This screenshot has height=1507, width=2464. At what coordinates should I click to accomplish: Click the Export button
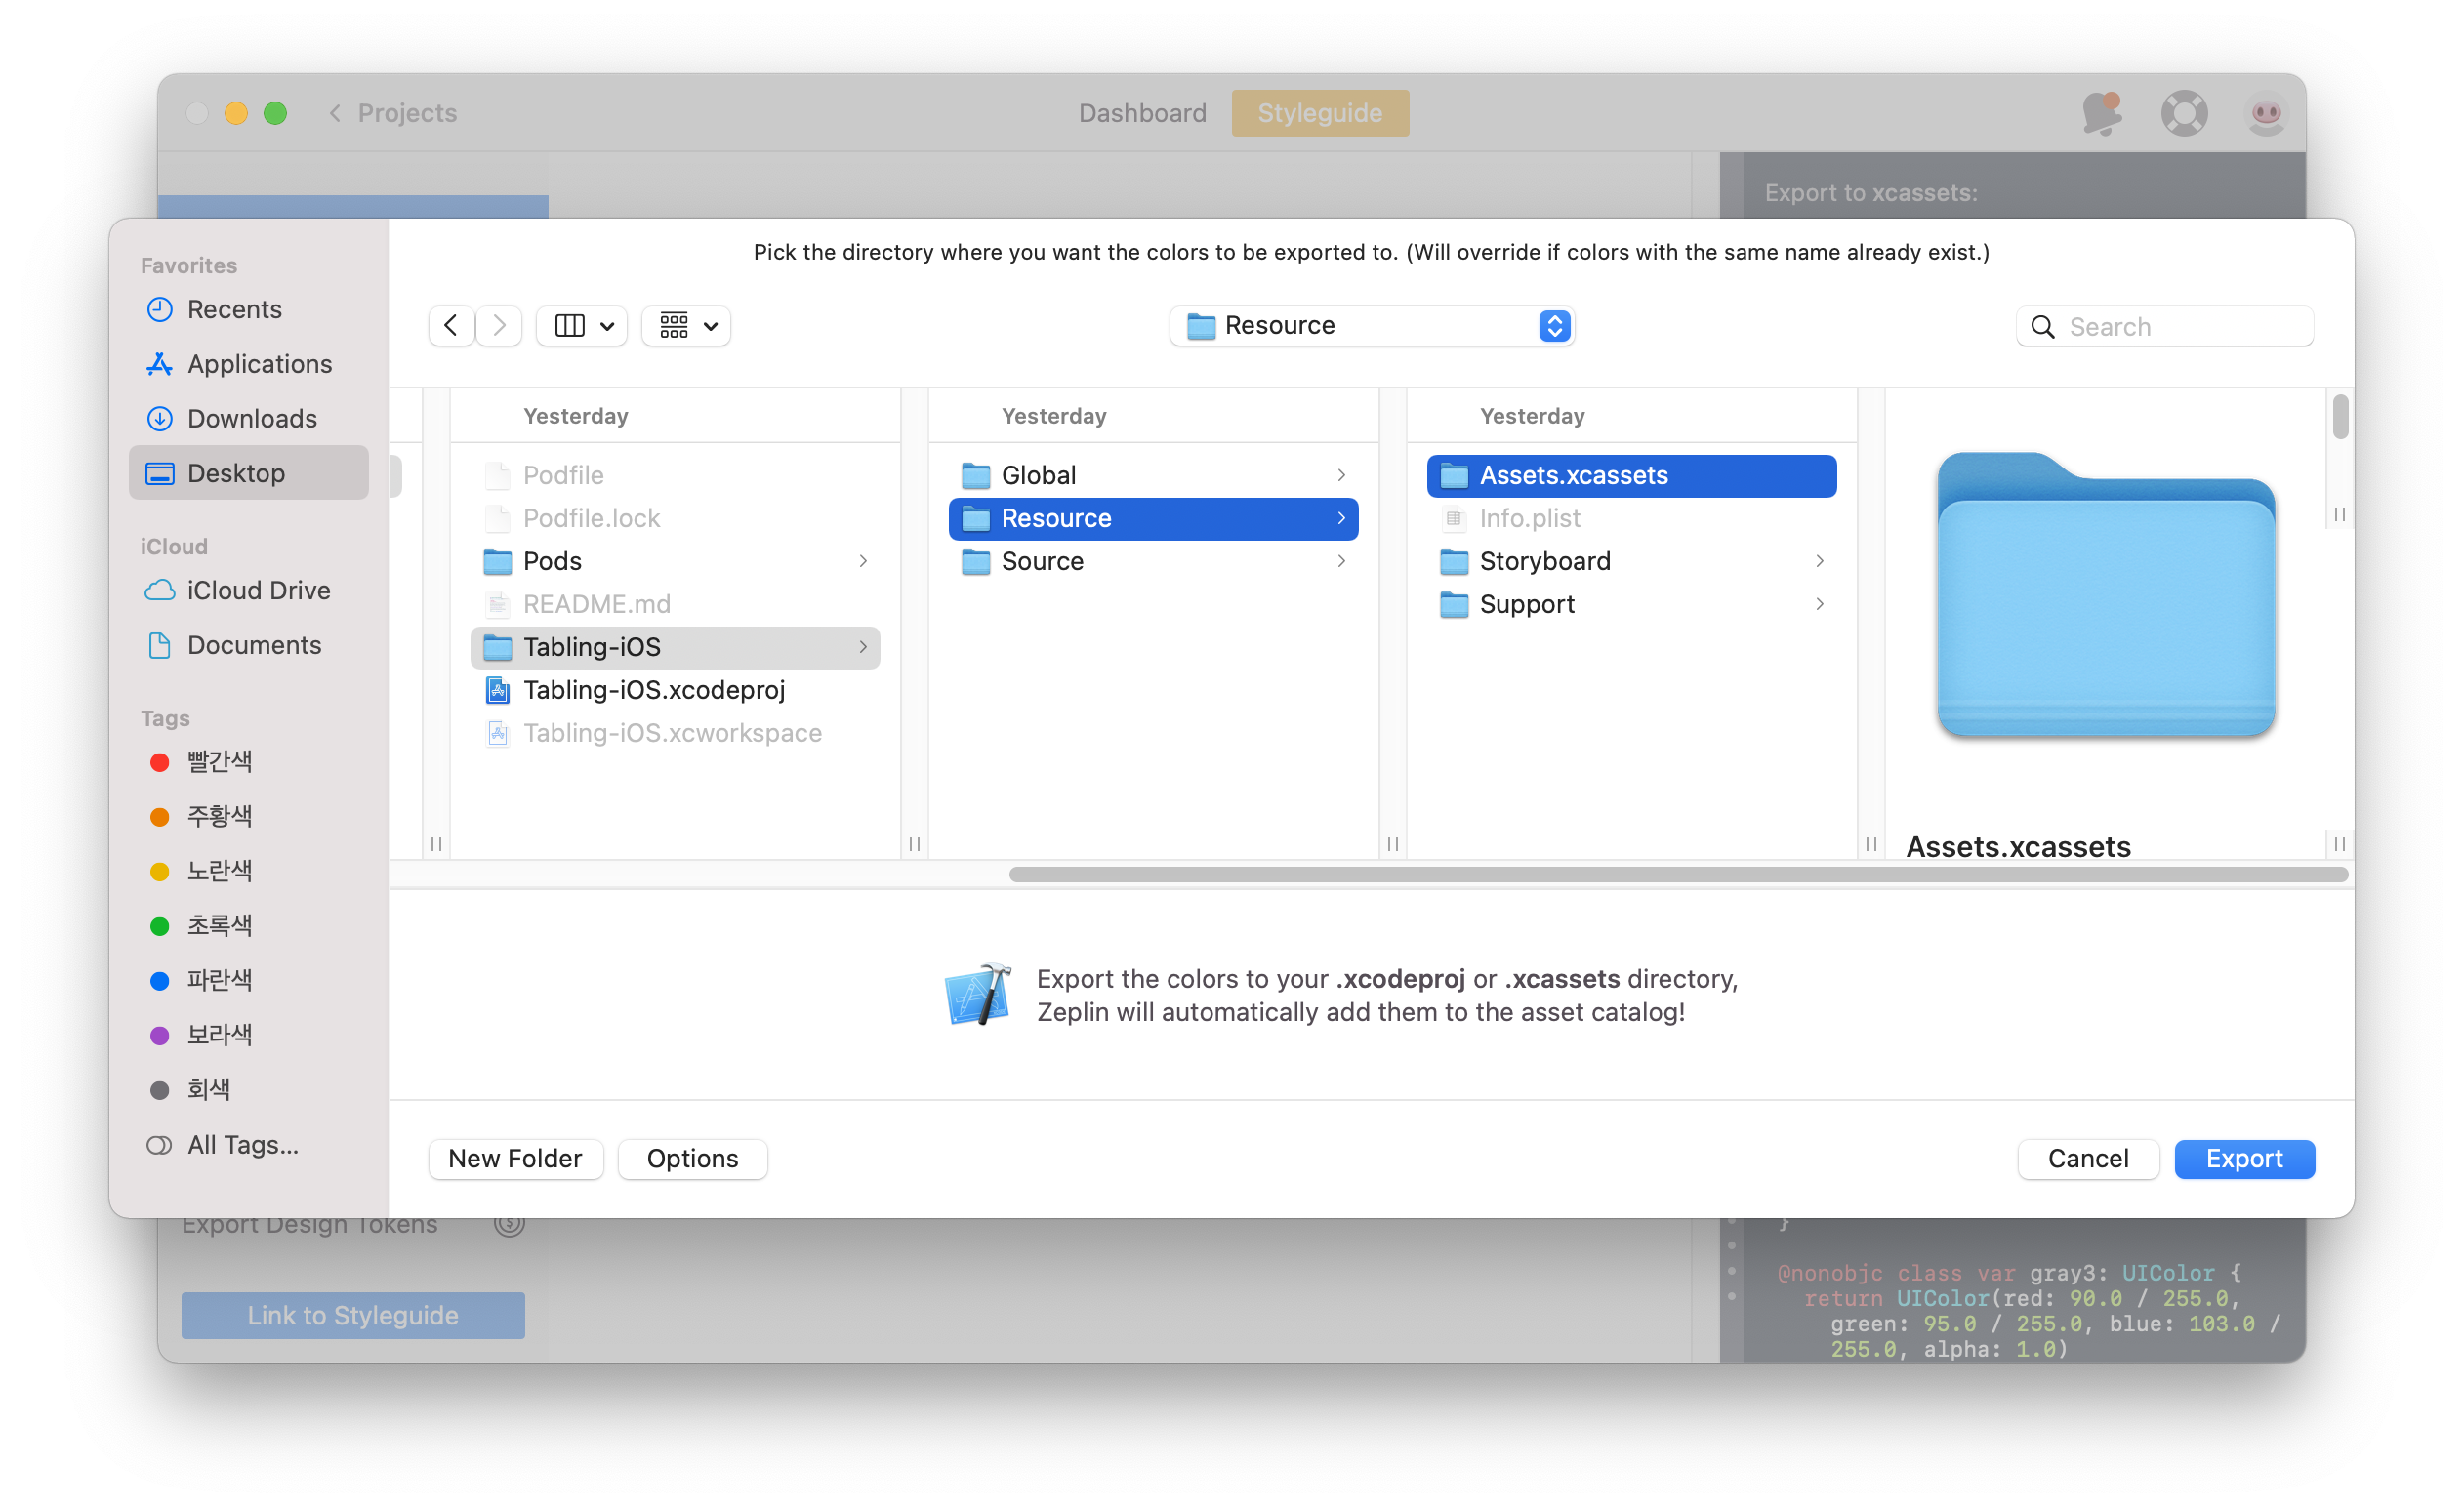[x=2243, y=1158]
